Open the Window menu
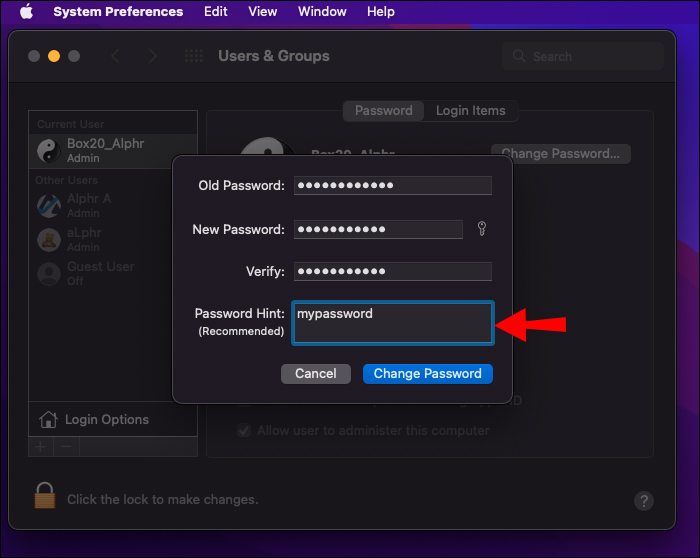700x558 pixels. (322, 12)
